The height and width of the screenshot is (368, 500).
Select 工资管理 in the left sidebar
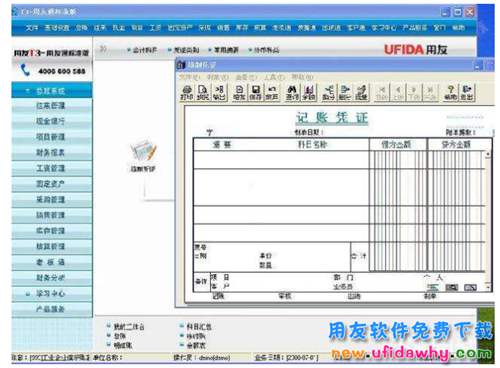(52, 168)
